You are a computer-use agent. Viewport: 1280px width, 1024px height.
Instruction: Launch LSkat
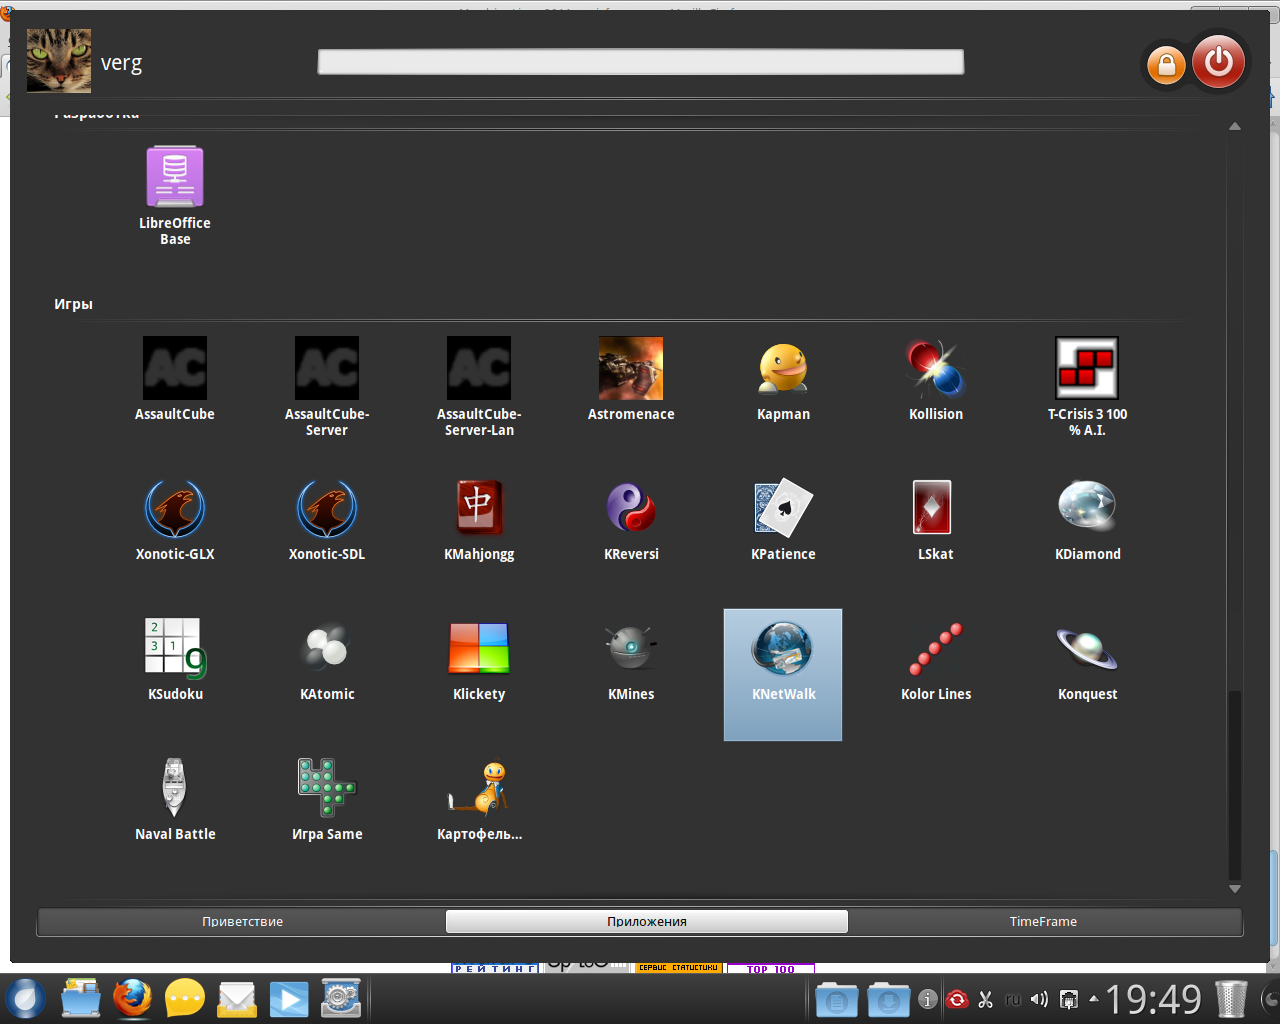coord(935,520)
